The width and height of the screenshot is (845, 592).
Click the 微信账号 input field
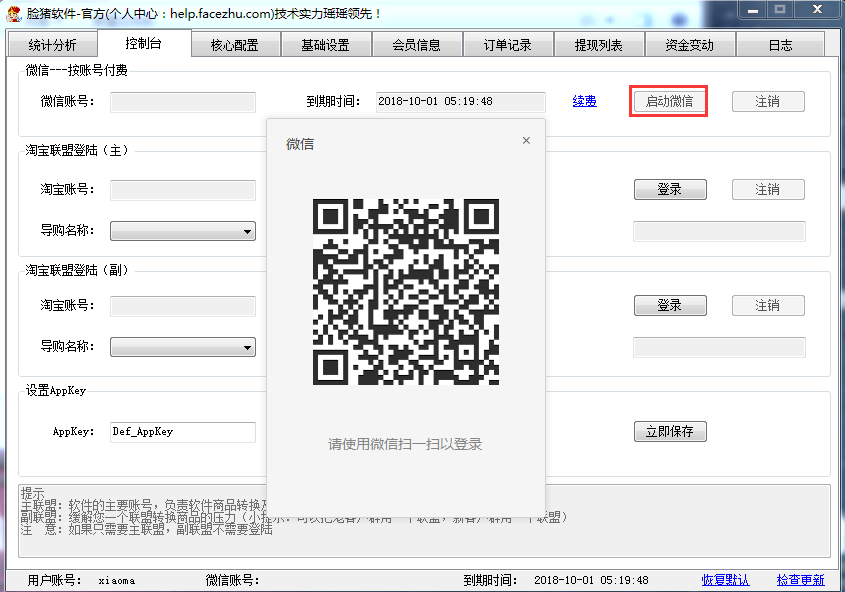[x=183, y=102]
